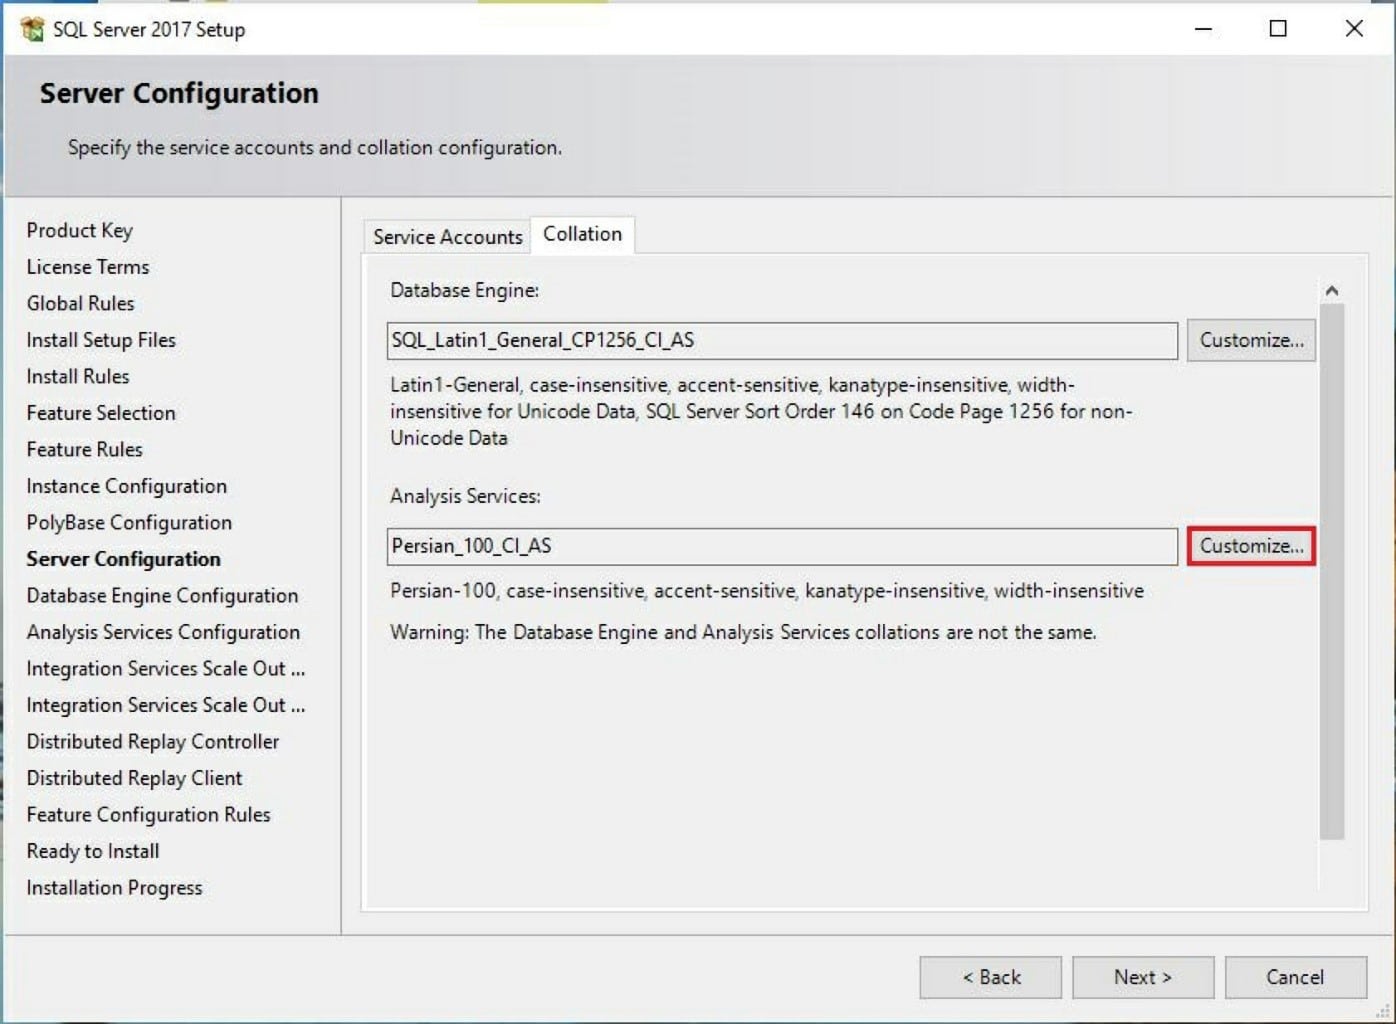Go to the previous page with Back
The image size is (1396, 1024).
pyautogui.click(x=990, y=977)
